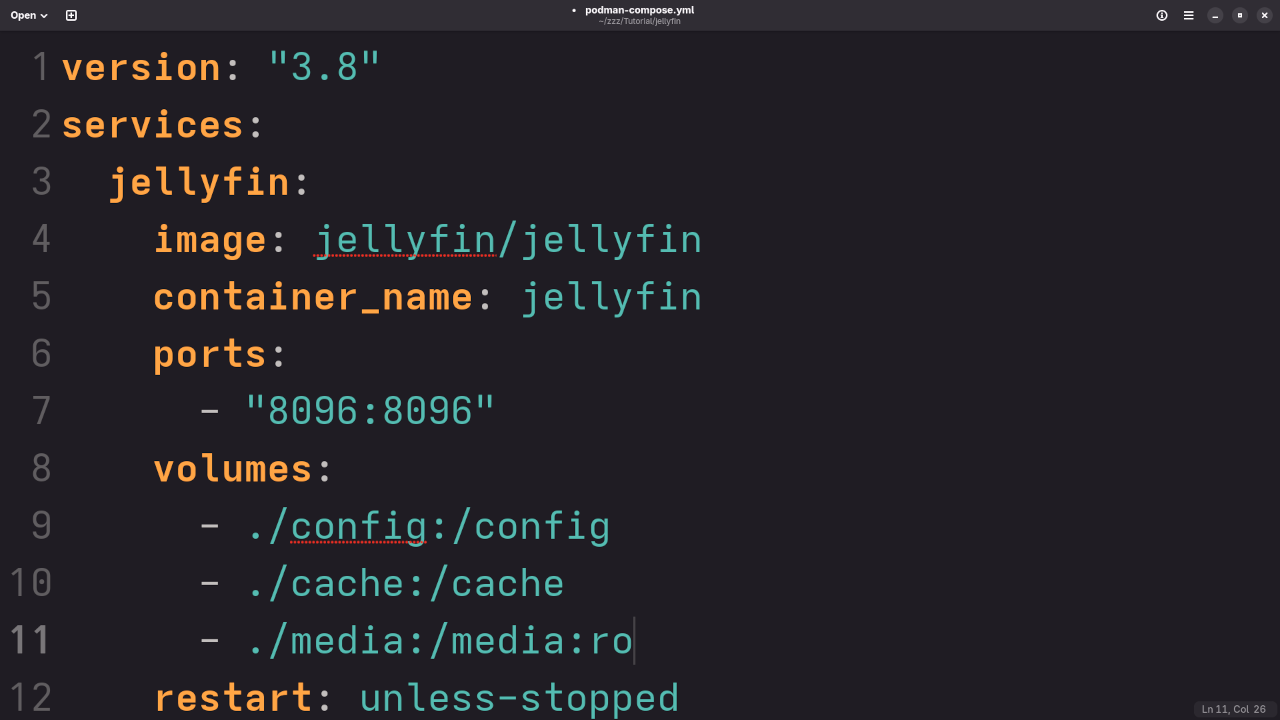
Task: Click the "image" key
Action: (210, 240)
